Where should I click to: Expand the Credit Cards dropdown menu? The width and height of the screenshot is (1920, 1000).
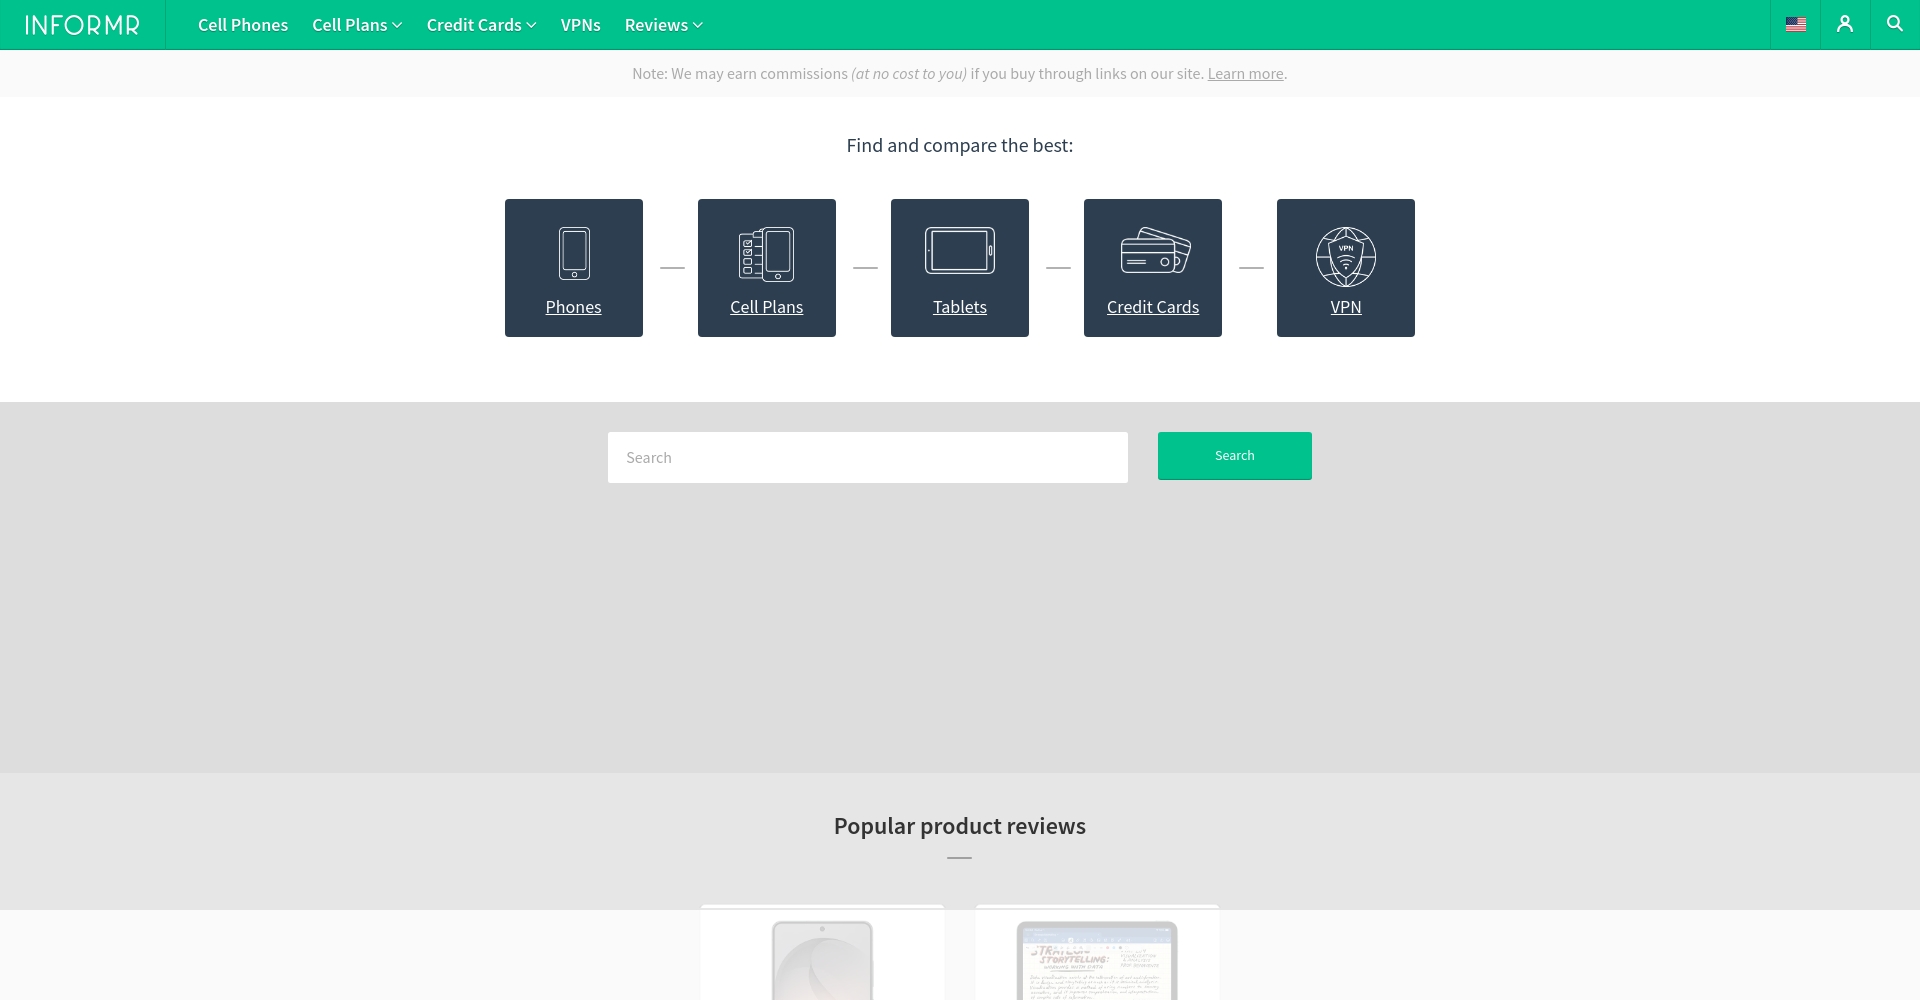[x=481, y=25]
